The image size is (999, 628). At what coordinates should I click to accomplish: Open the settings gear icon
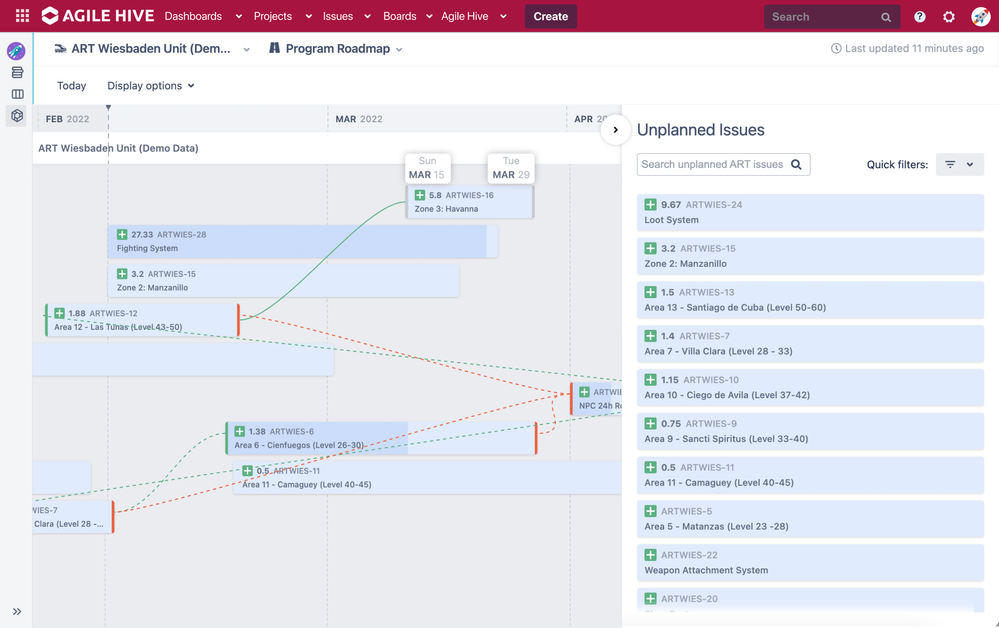pos(949,17)
